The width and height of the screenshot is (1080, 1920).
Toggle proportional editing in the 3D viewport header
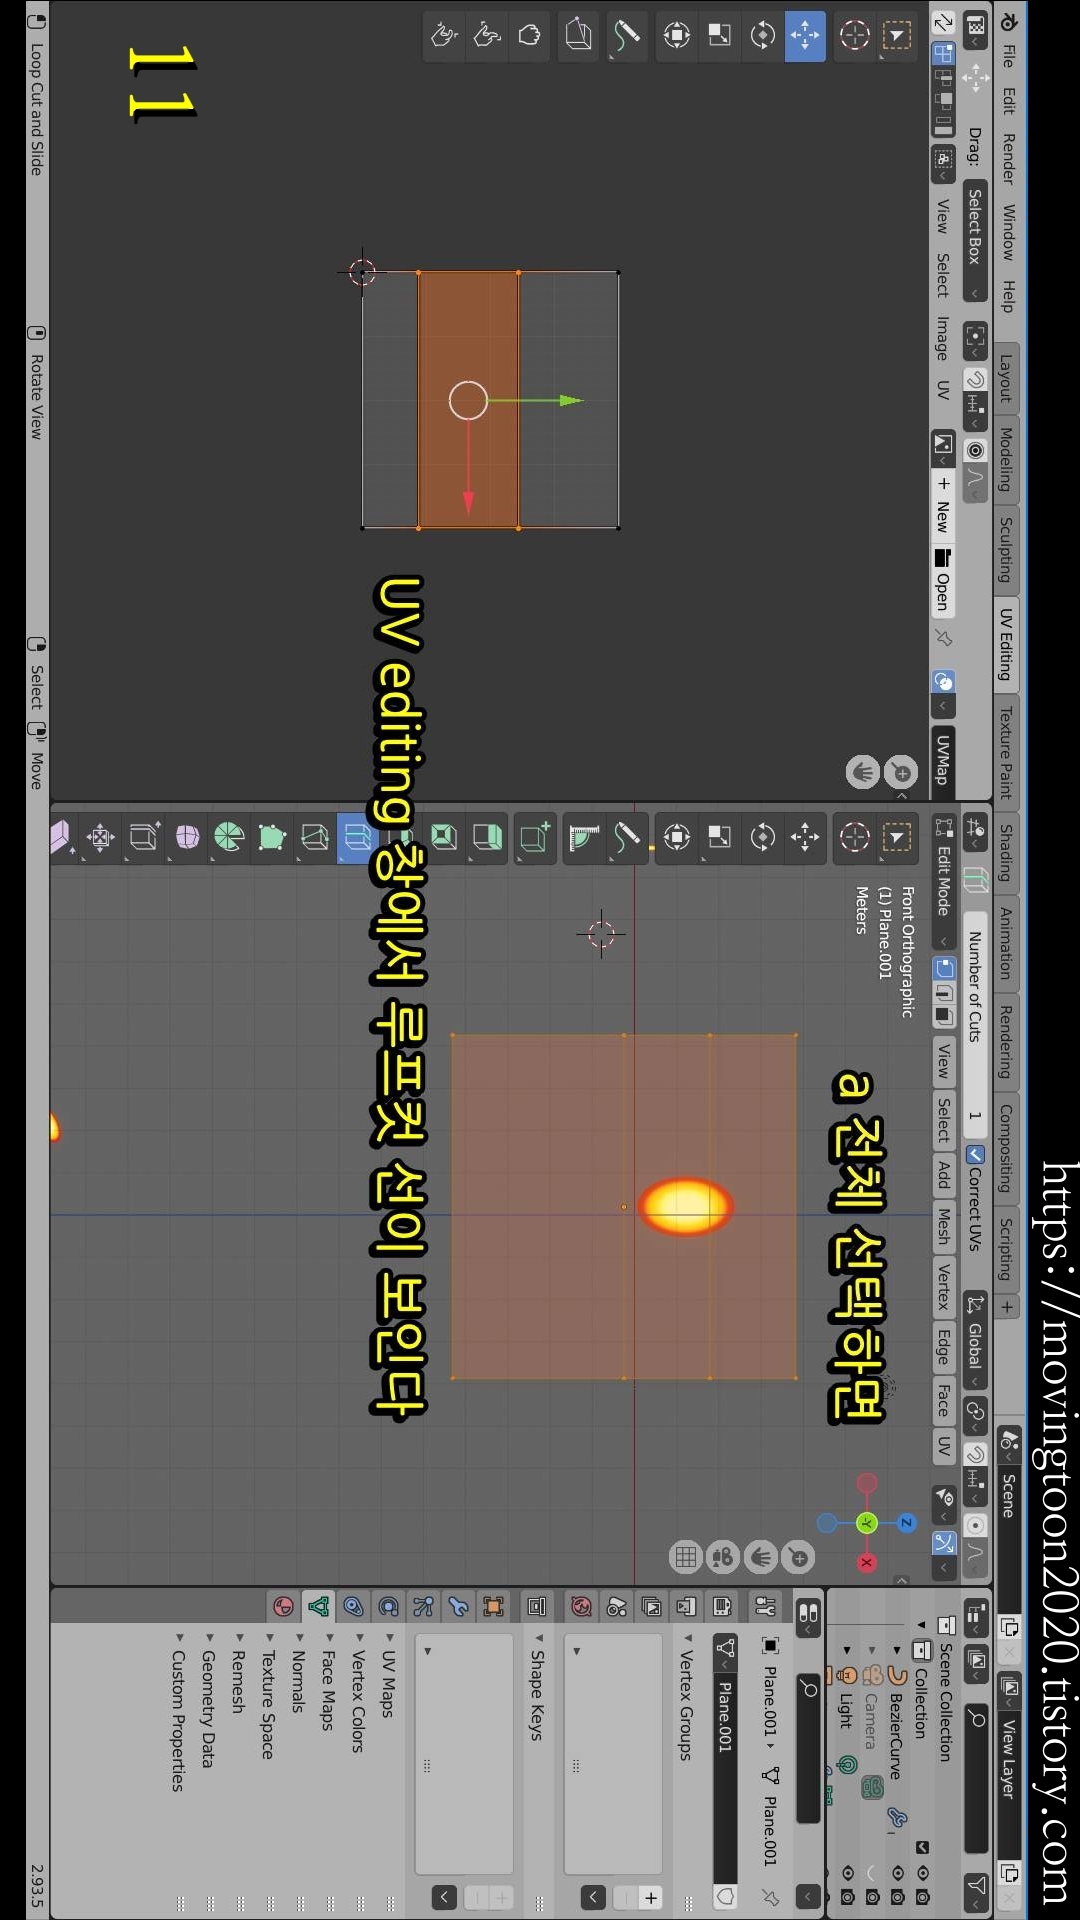tap(975, 1525)
